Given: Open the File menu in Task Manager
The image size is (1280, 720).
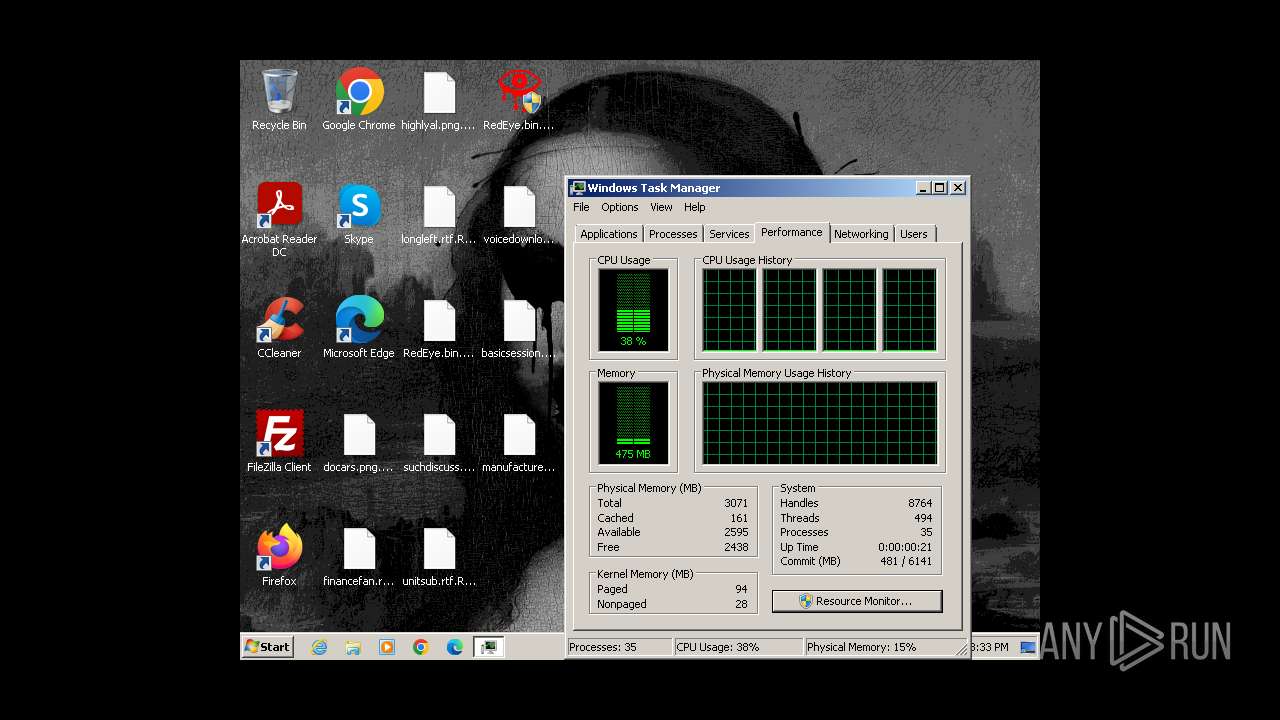Looking at the screenshot, I should (581, 207).
